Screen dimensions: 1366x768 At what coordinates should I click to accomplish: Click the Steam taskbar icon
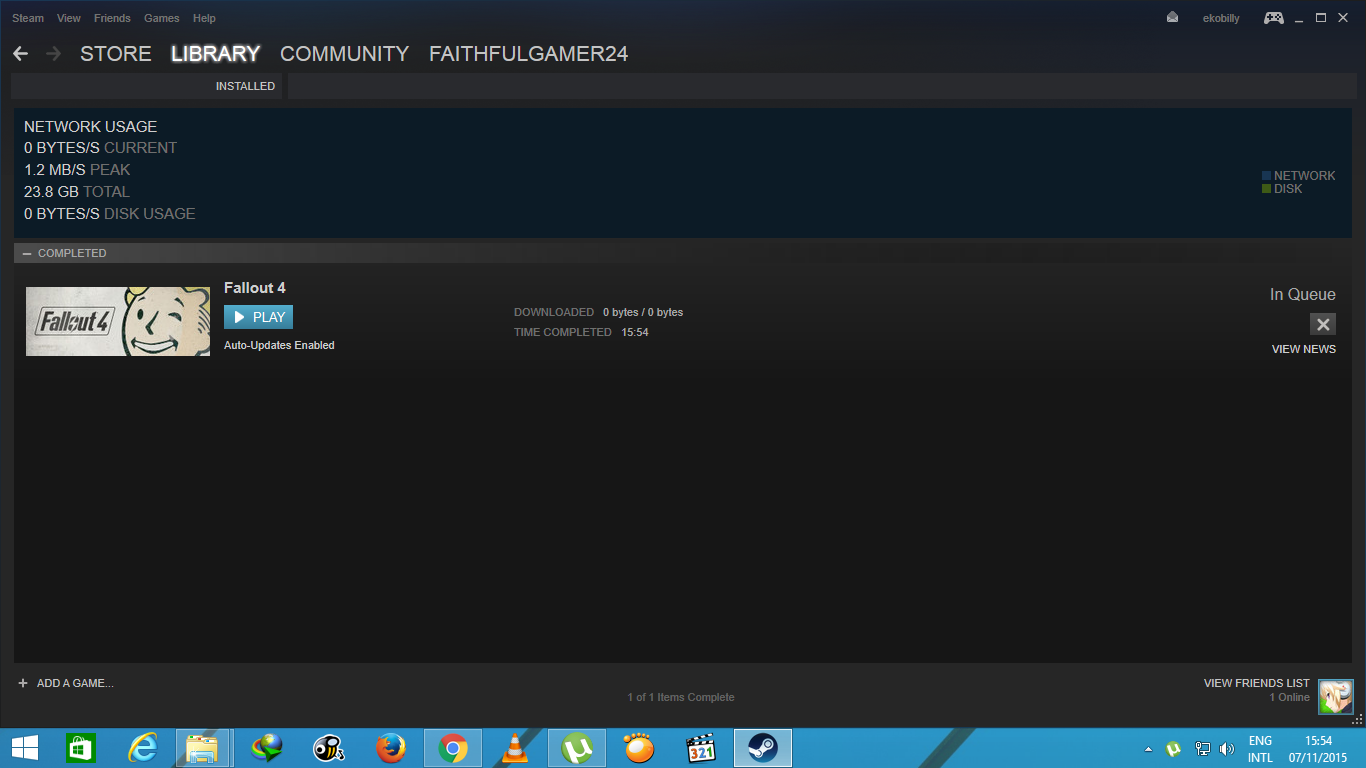tap(763, 748)
